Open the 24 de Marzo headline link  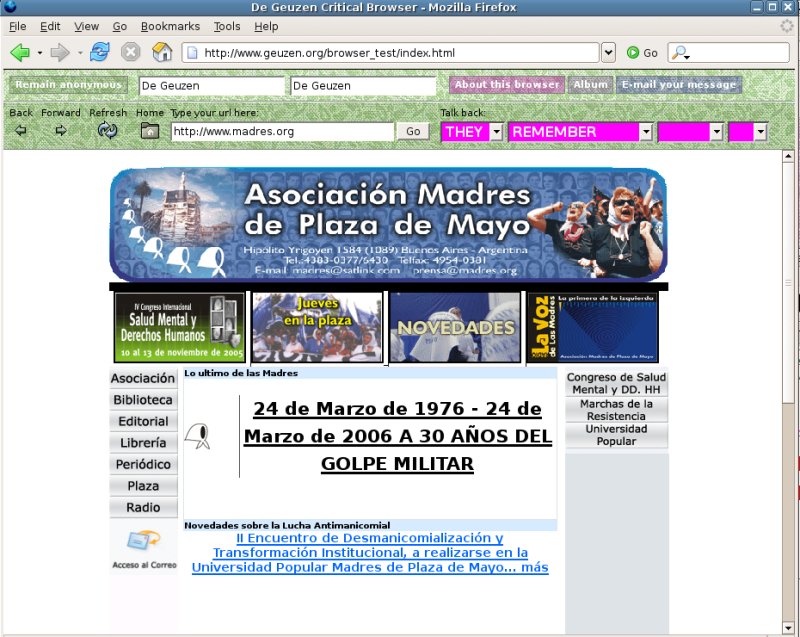click(397, 436)
